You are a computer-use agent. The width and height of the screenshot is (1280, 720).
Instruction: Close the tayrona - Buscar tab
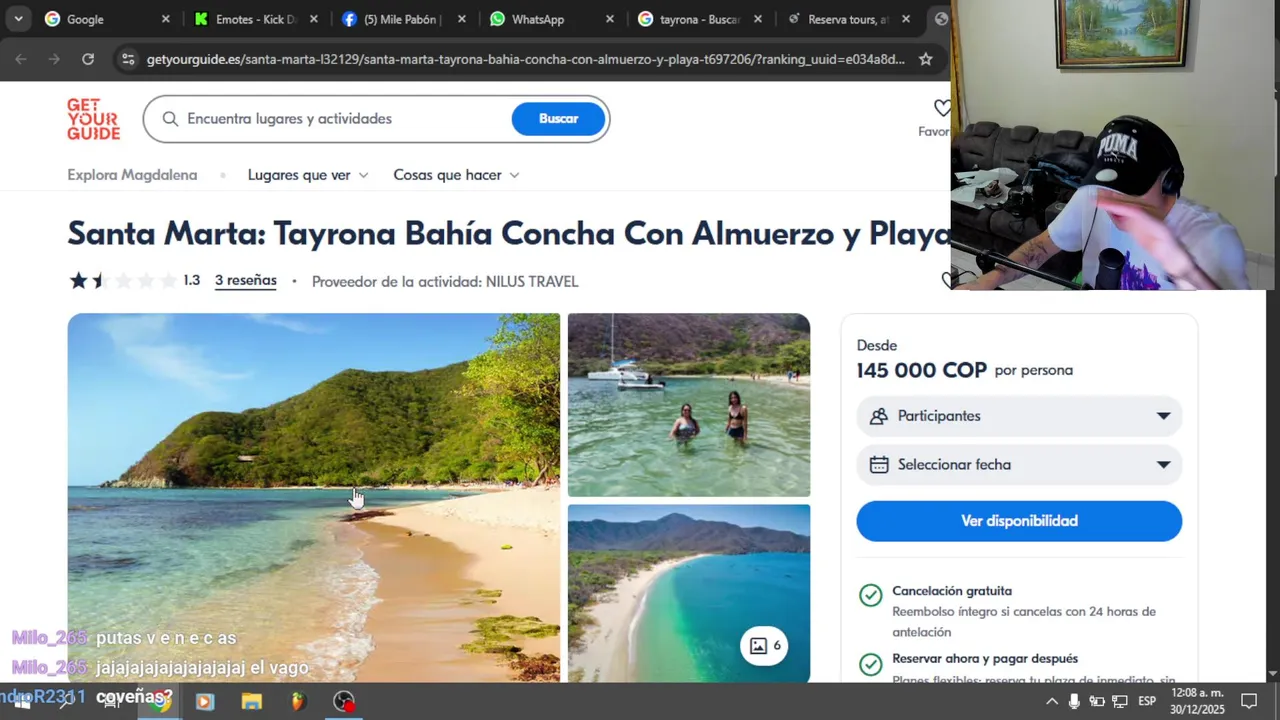pyautogui.click(x=758, y=19)
